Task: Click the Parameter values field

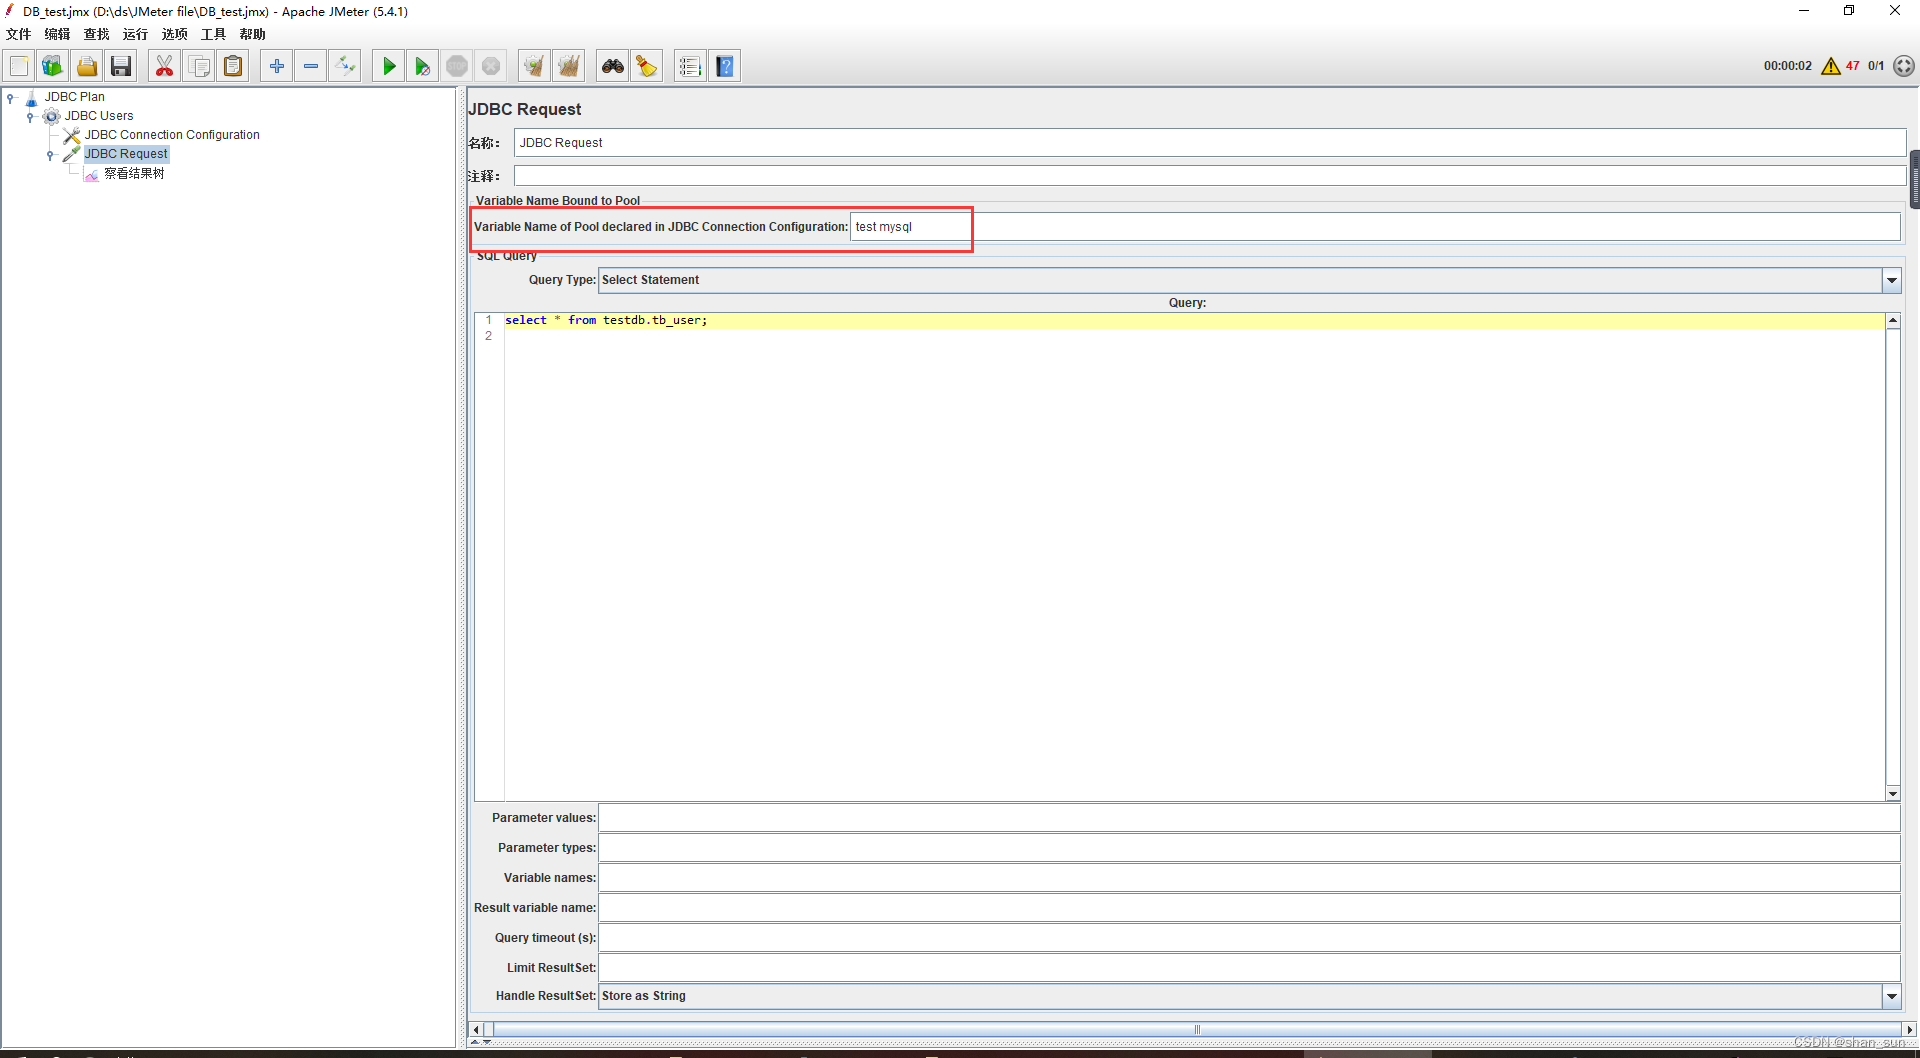Action: pyautogui.click(x=1249, y=818)
